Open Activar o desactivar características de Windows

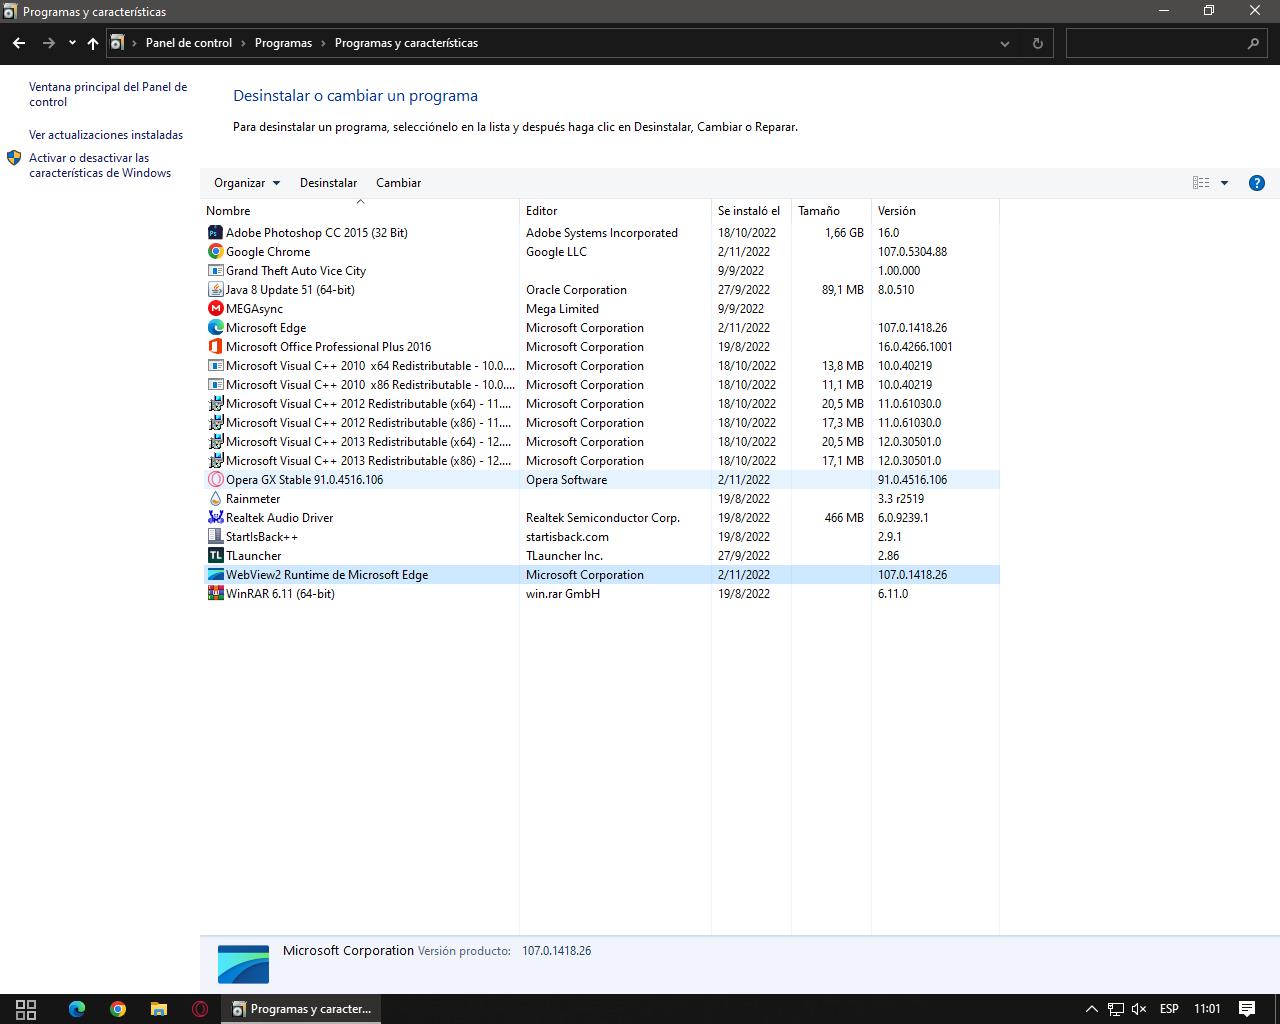(x=100, y=165)
